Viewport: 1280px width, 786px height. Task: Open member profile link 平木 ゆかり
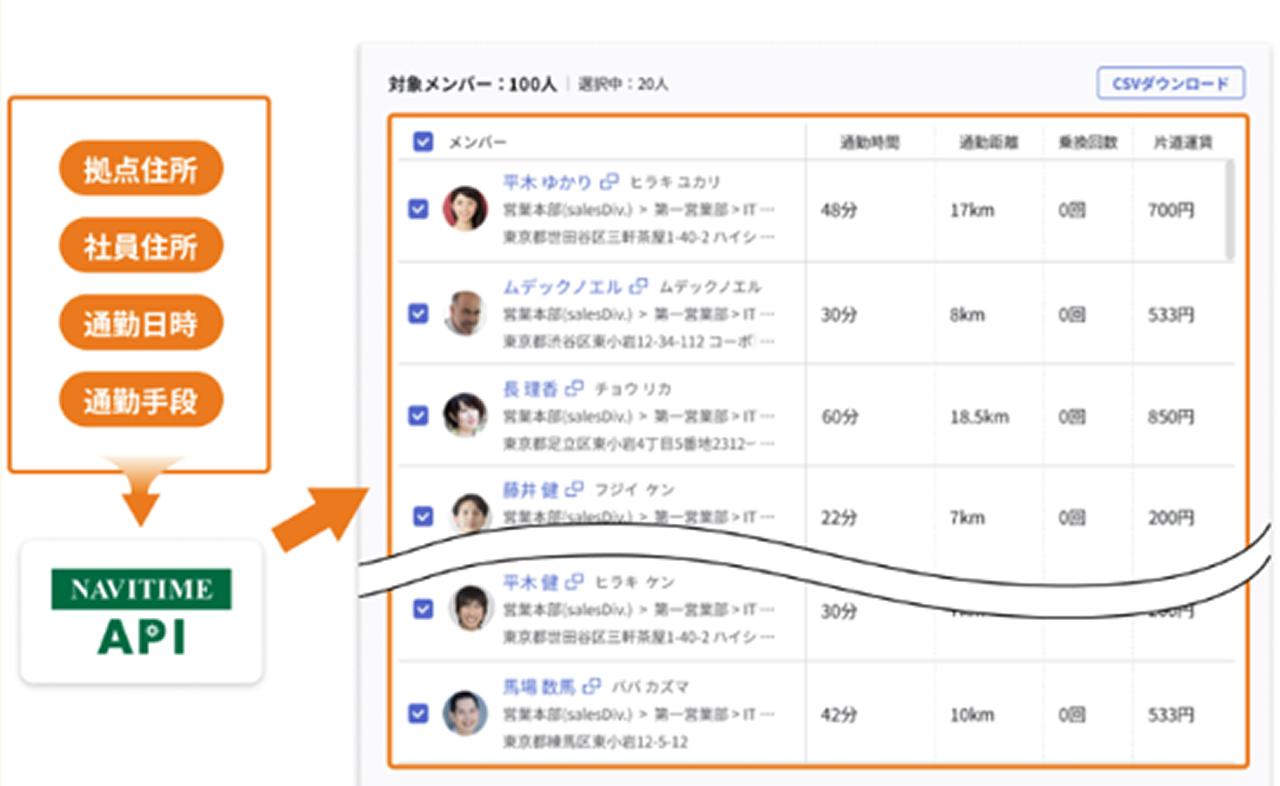(547, 182)
